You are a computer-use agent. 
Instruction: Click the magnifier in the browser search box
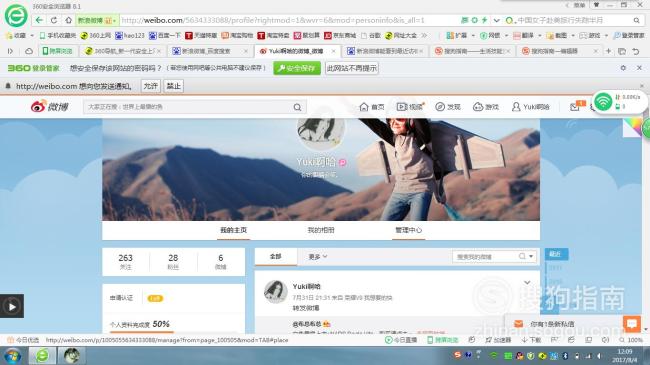click(636, 20)
